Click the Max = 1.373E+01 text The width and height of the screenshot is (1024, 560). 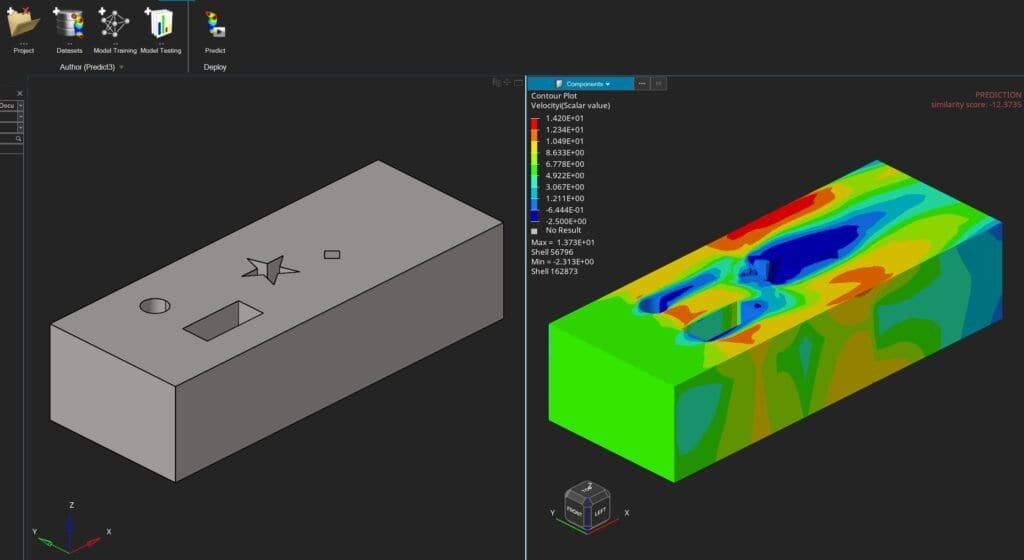(562, 242)
